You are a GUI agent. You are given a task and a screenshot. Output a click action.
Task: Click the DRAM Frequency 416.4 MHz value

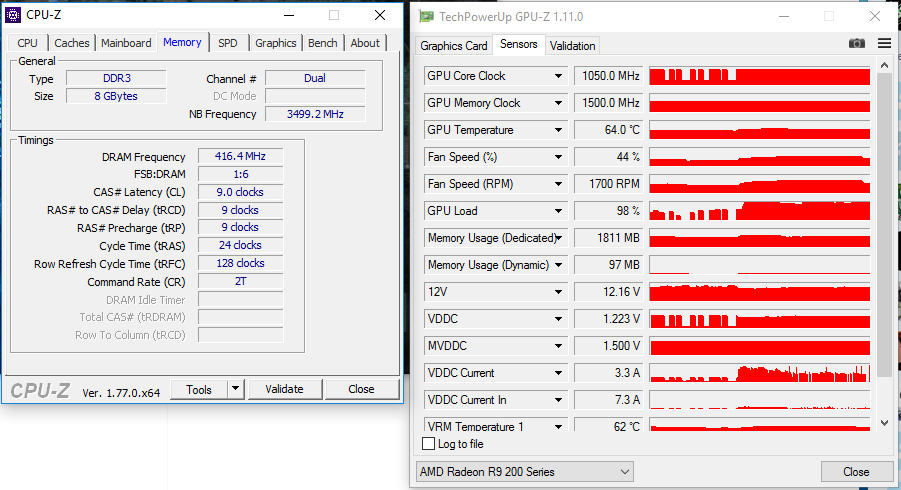(240, 156)
